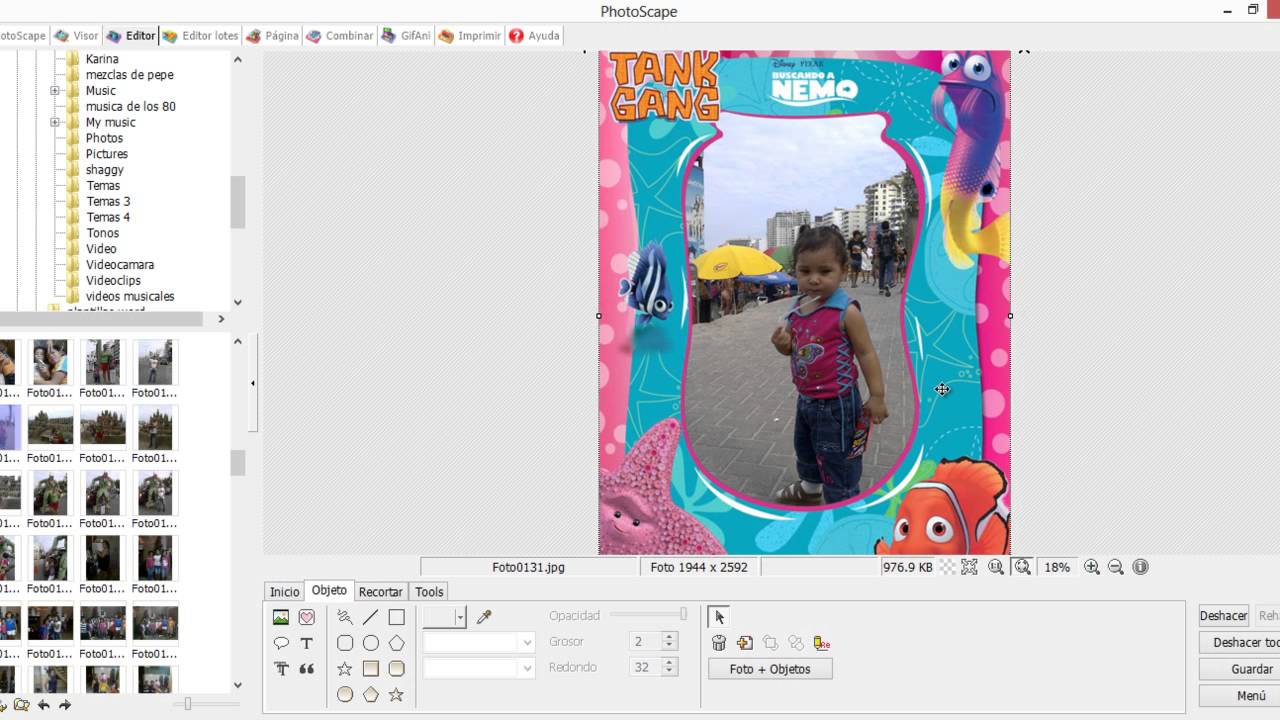Screen dimensions: 1280x720
Task: Click the Foto0131.jpg filename in status bar
Action: click(x=529, y=567)
